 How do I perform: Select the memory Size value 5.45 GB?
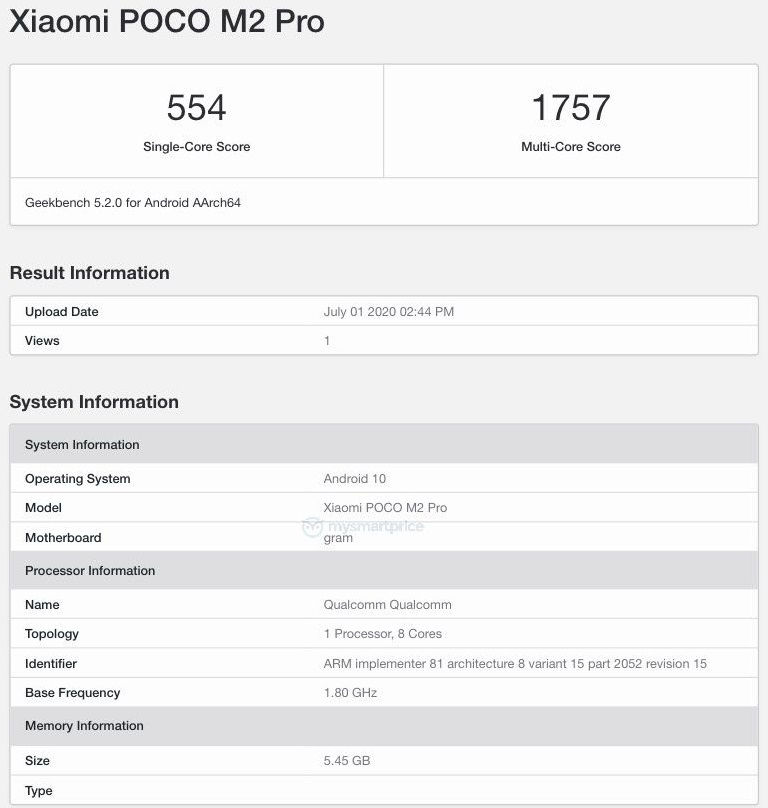(x=346, y=761)
